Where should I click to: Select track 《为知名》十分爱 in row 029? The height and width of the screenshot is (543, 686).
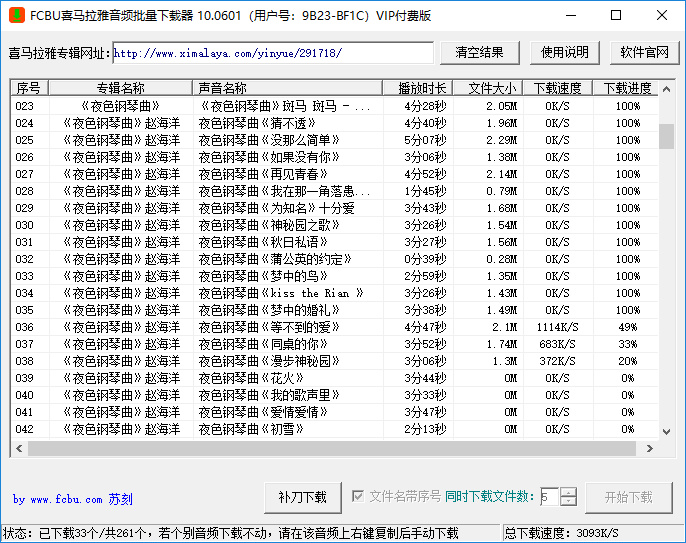[x=276, y=208]
